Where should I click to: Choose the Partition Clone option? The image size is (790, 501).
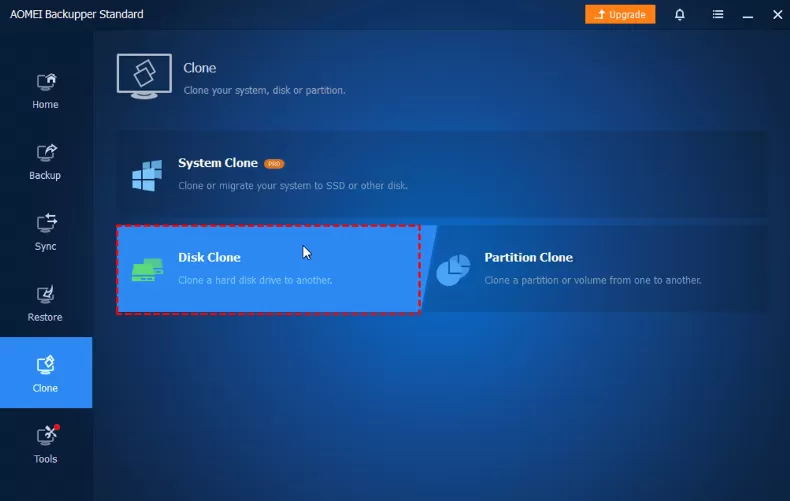598,269
